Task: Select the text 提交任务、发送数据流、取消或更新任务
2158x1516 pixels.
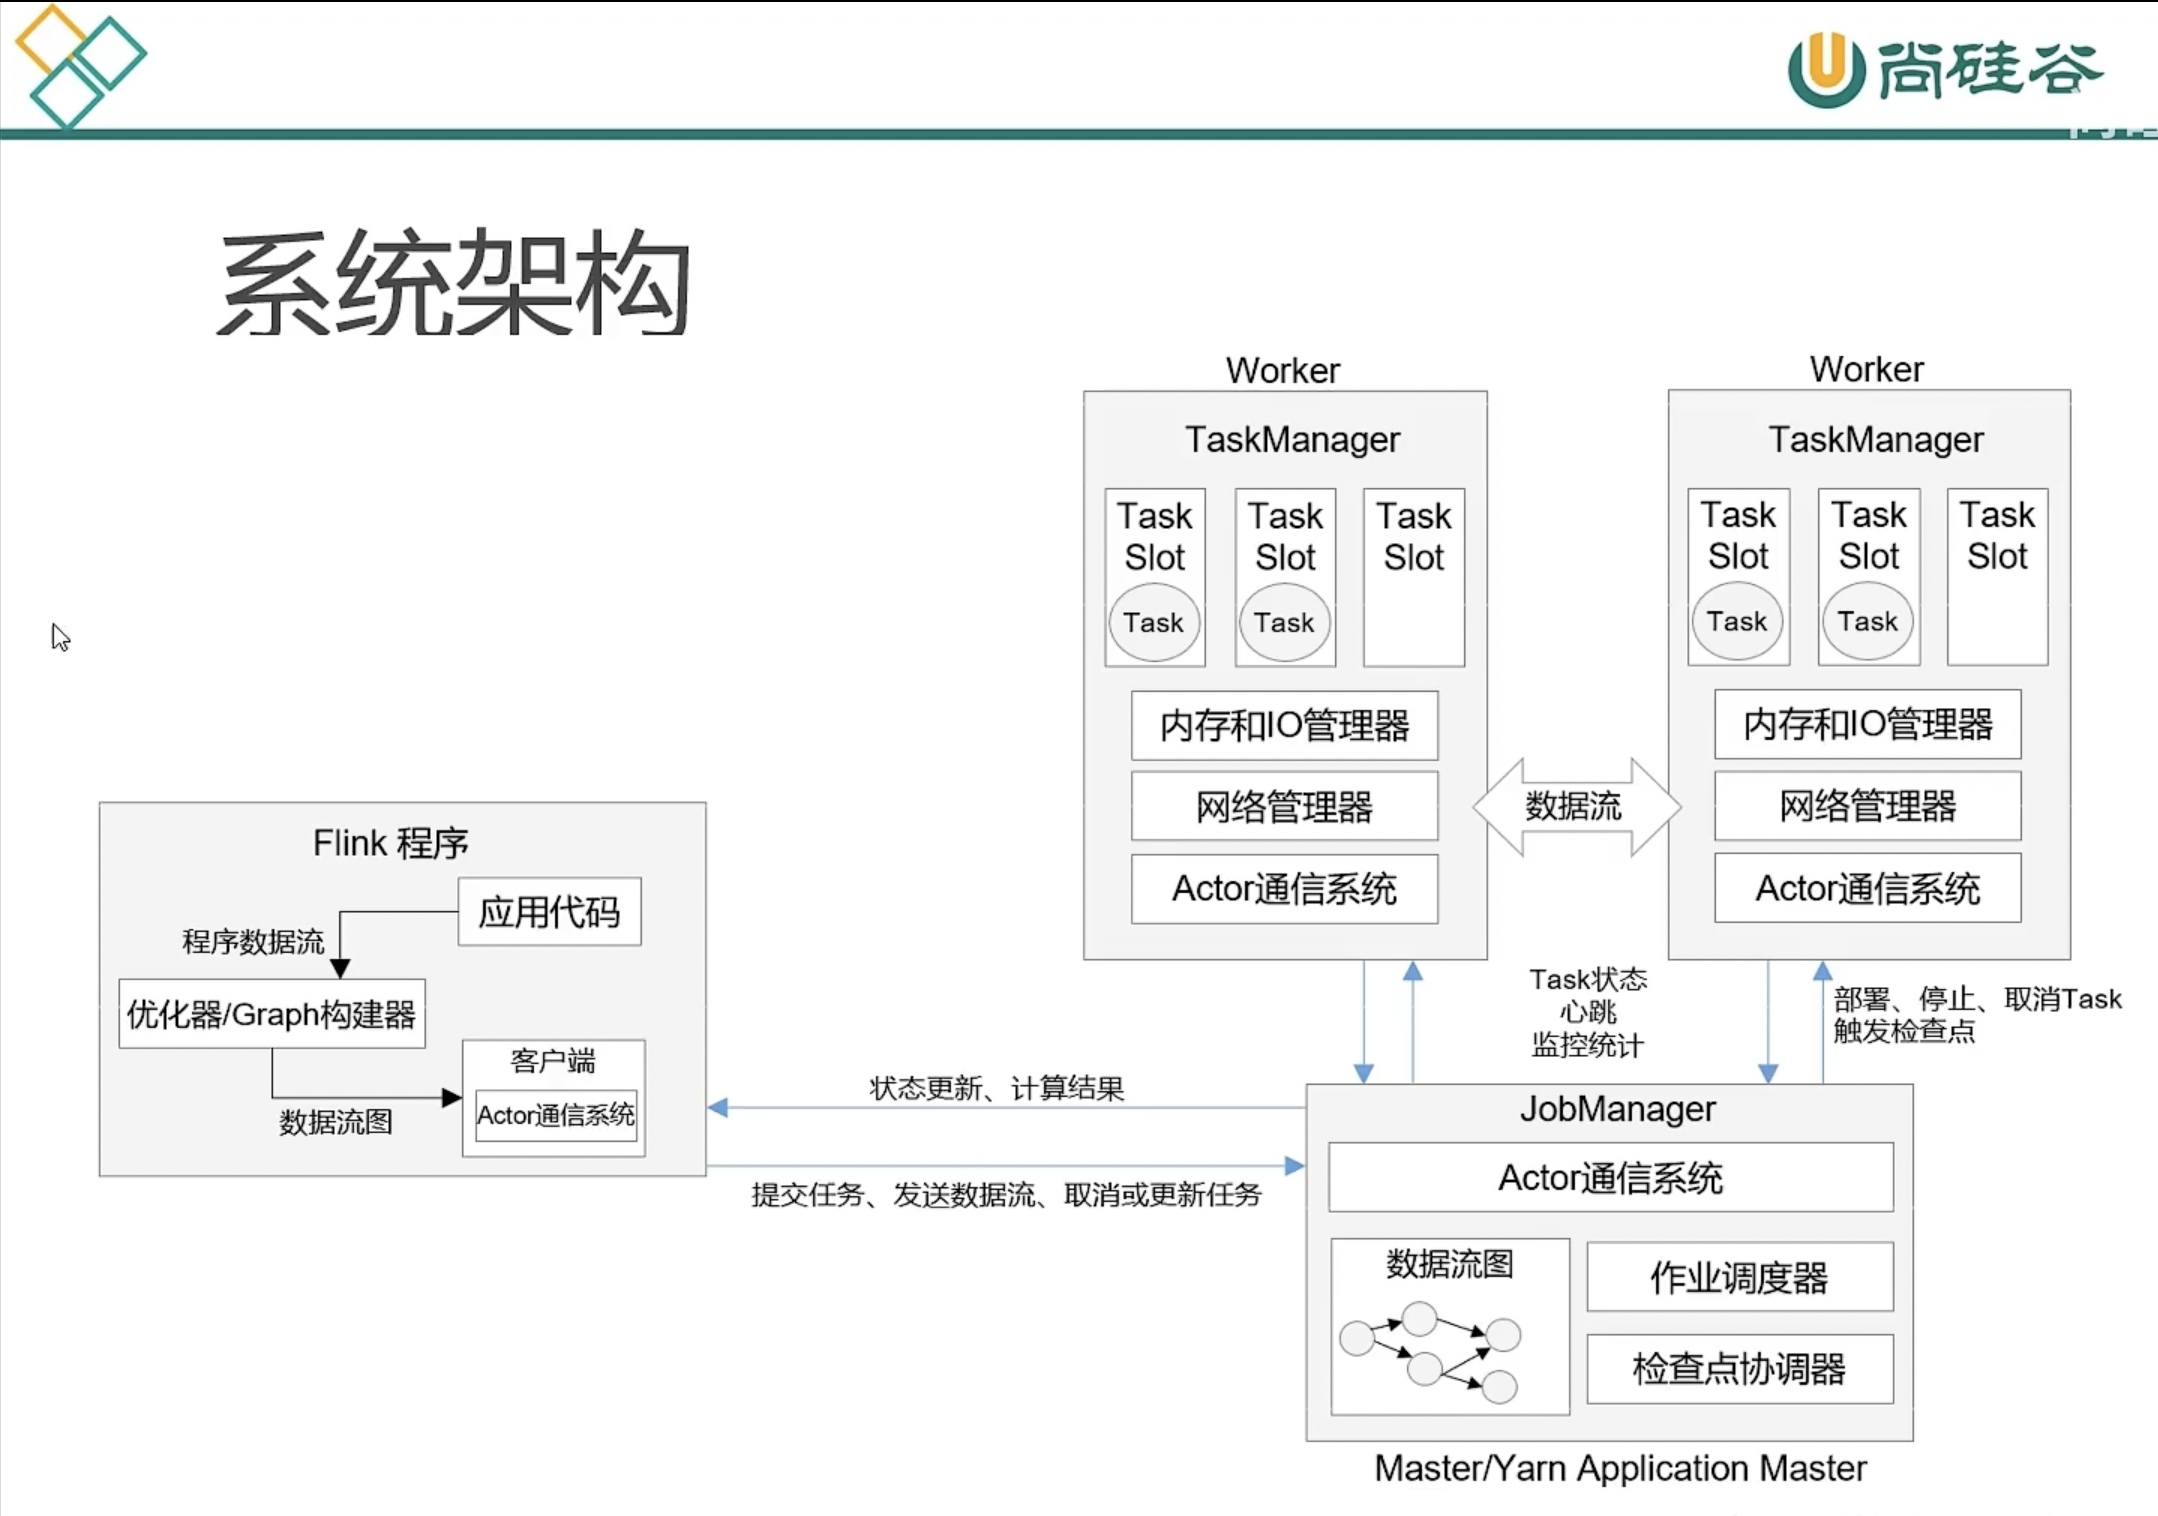Action: click(1006, 1194)
